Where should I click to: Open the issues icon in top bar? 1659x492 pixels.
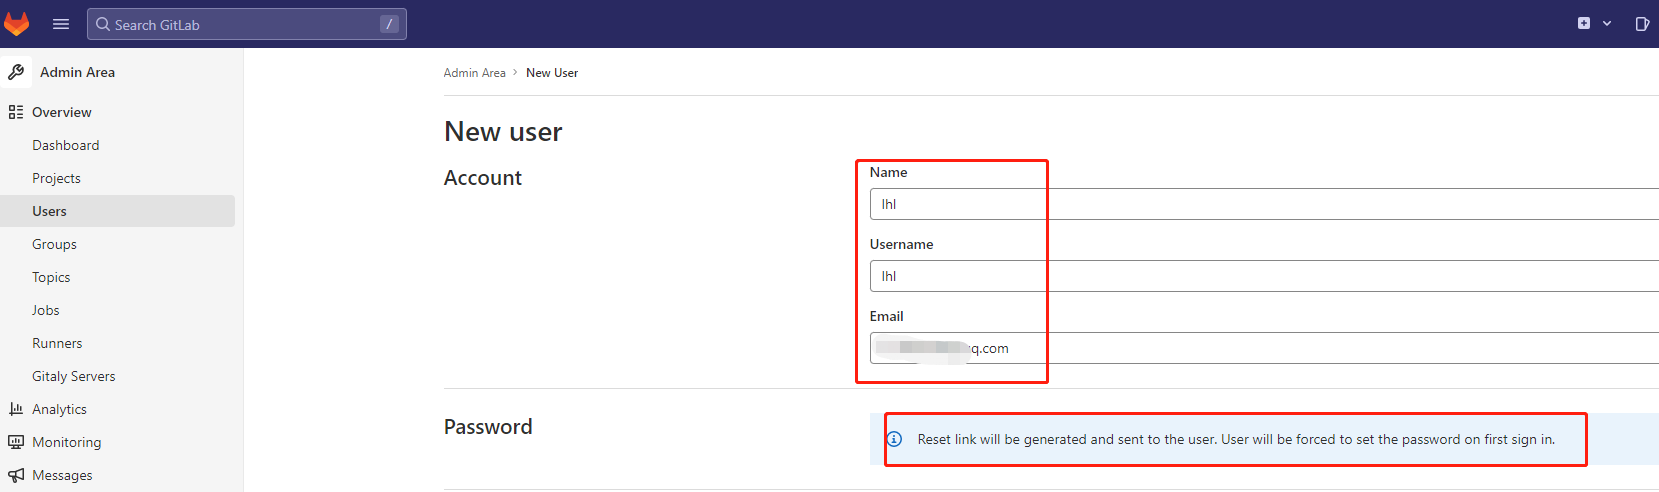[1642, 24]
